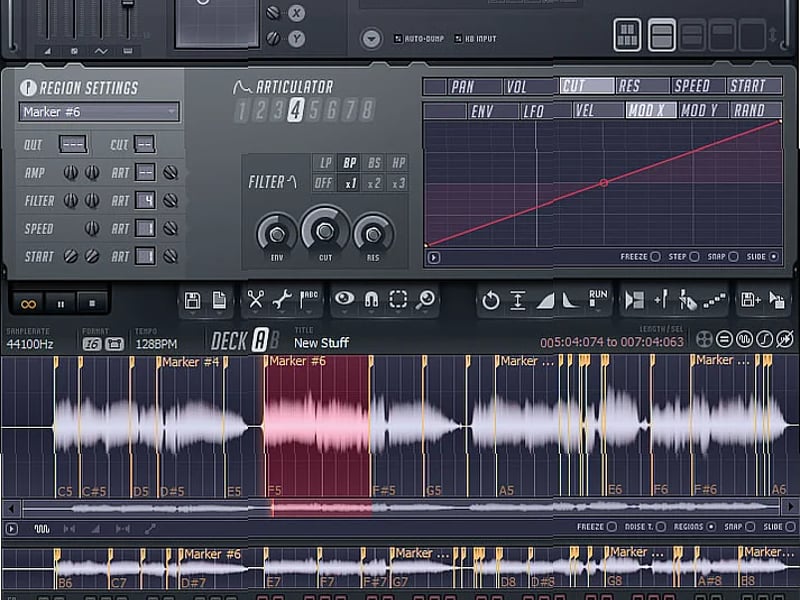Open the Marker #6 region dropdown
Image resolution: width=800 pixels, height=600 pixels.
[97, 112]
